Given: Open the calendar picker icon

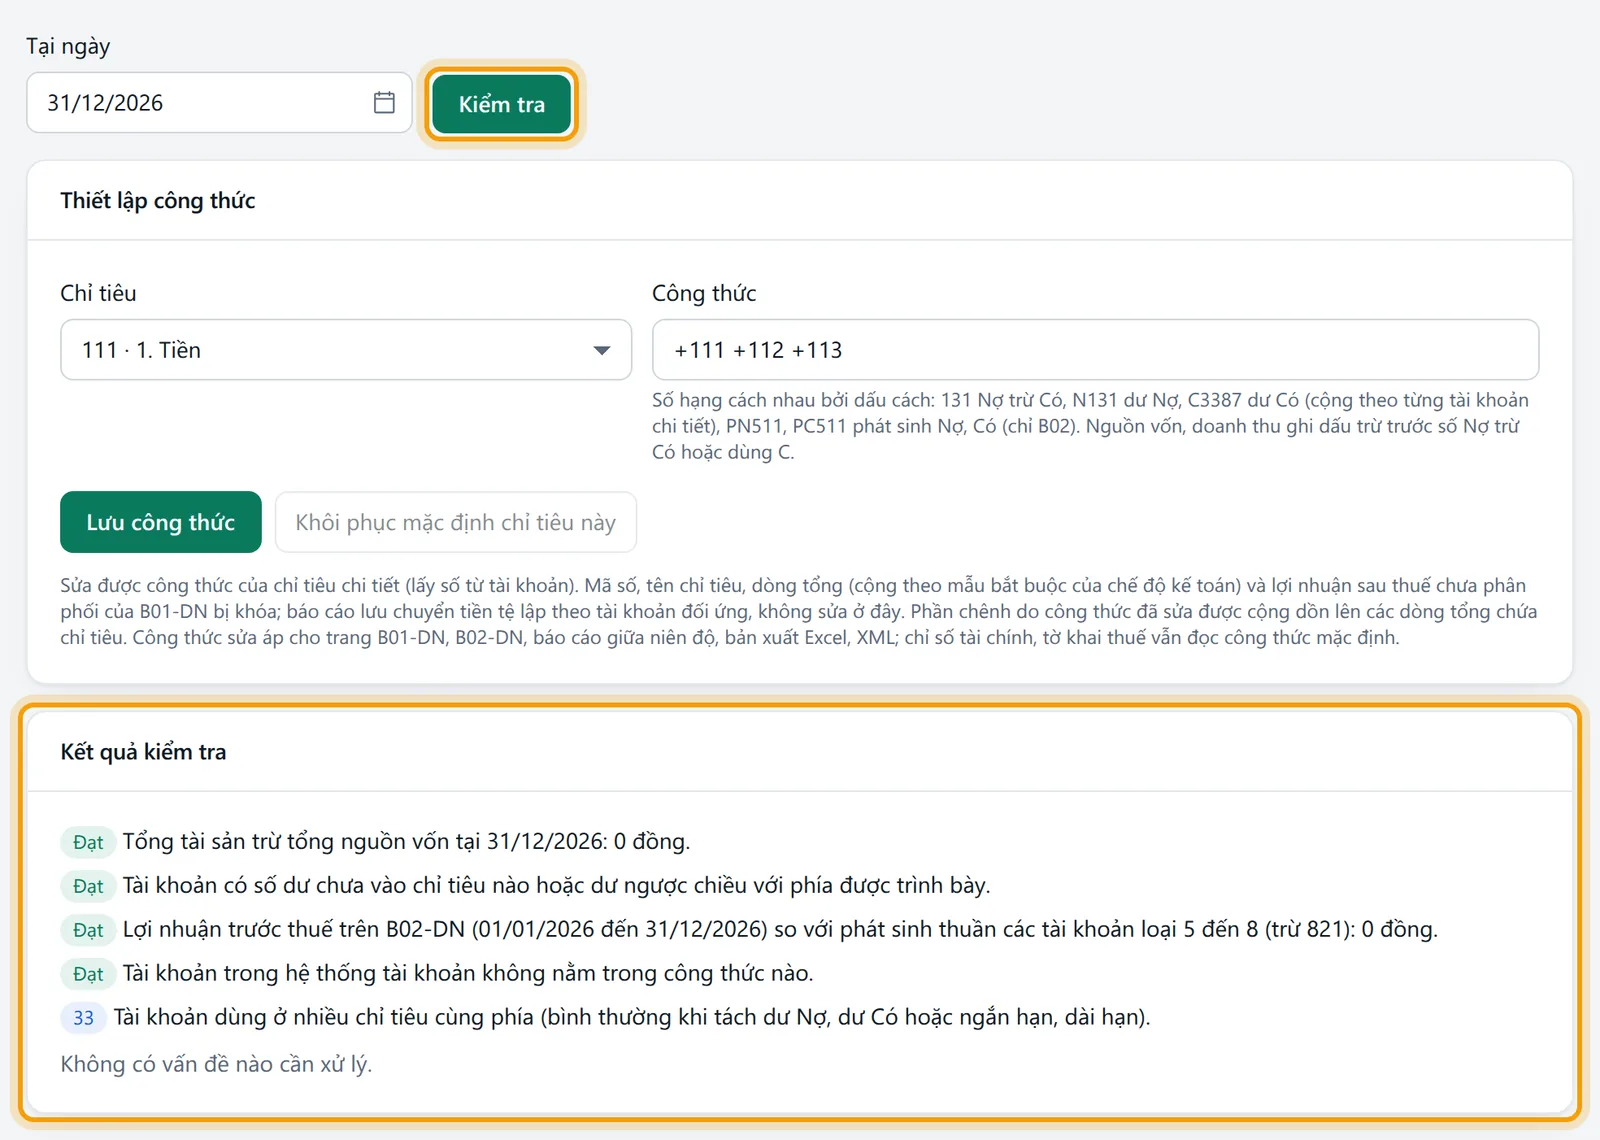Looking at the screenshot, I should pos(384,102).
